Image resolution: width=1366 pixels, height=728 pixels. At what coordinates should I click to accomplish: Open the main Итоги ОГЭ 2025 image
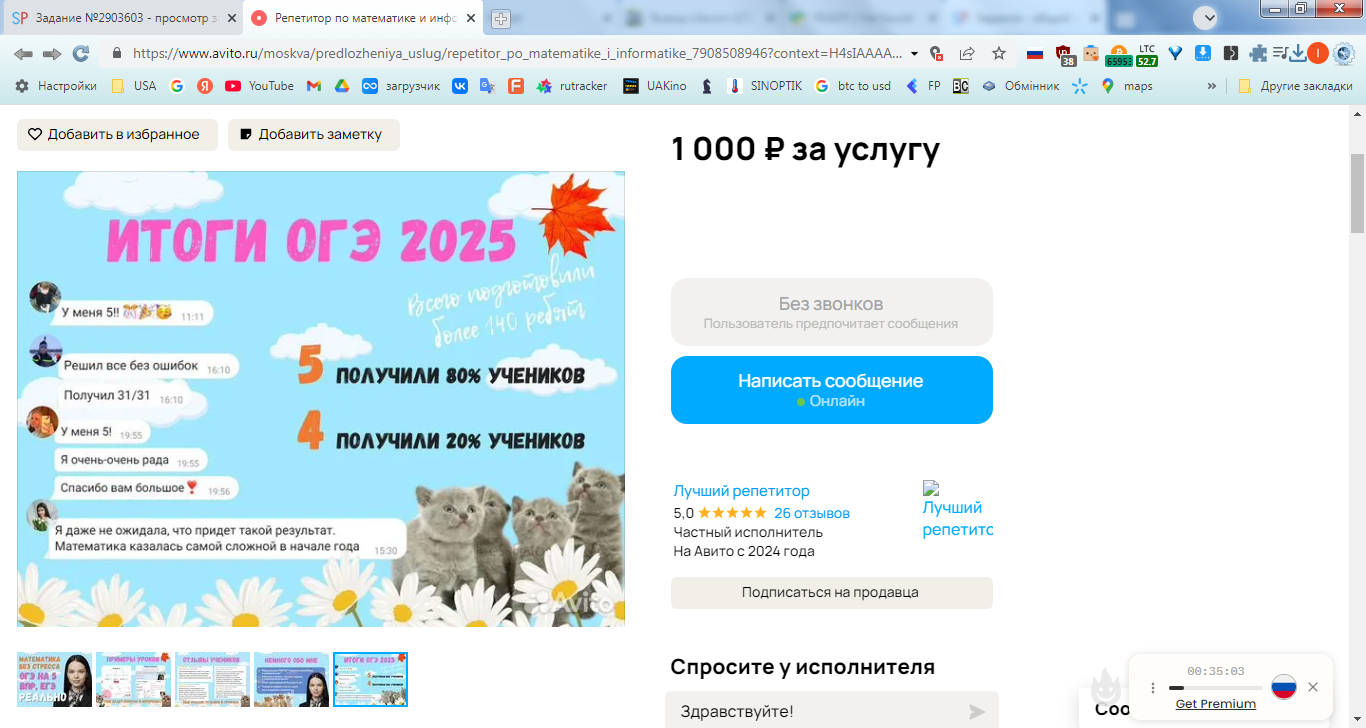tap(321, 399)
